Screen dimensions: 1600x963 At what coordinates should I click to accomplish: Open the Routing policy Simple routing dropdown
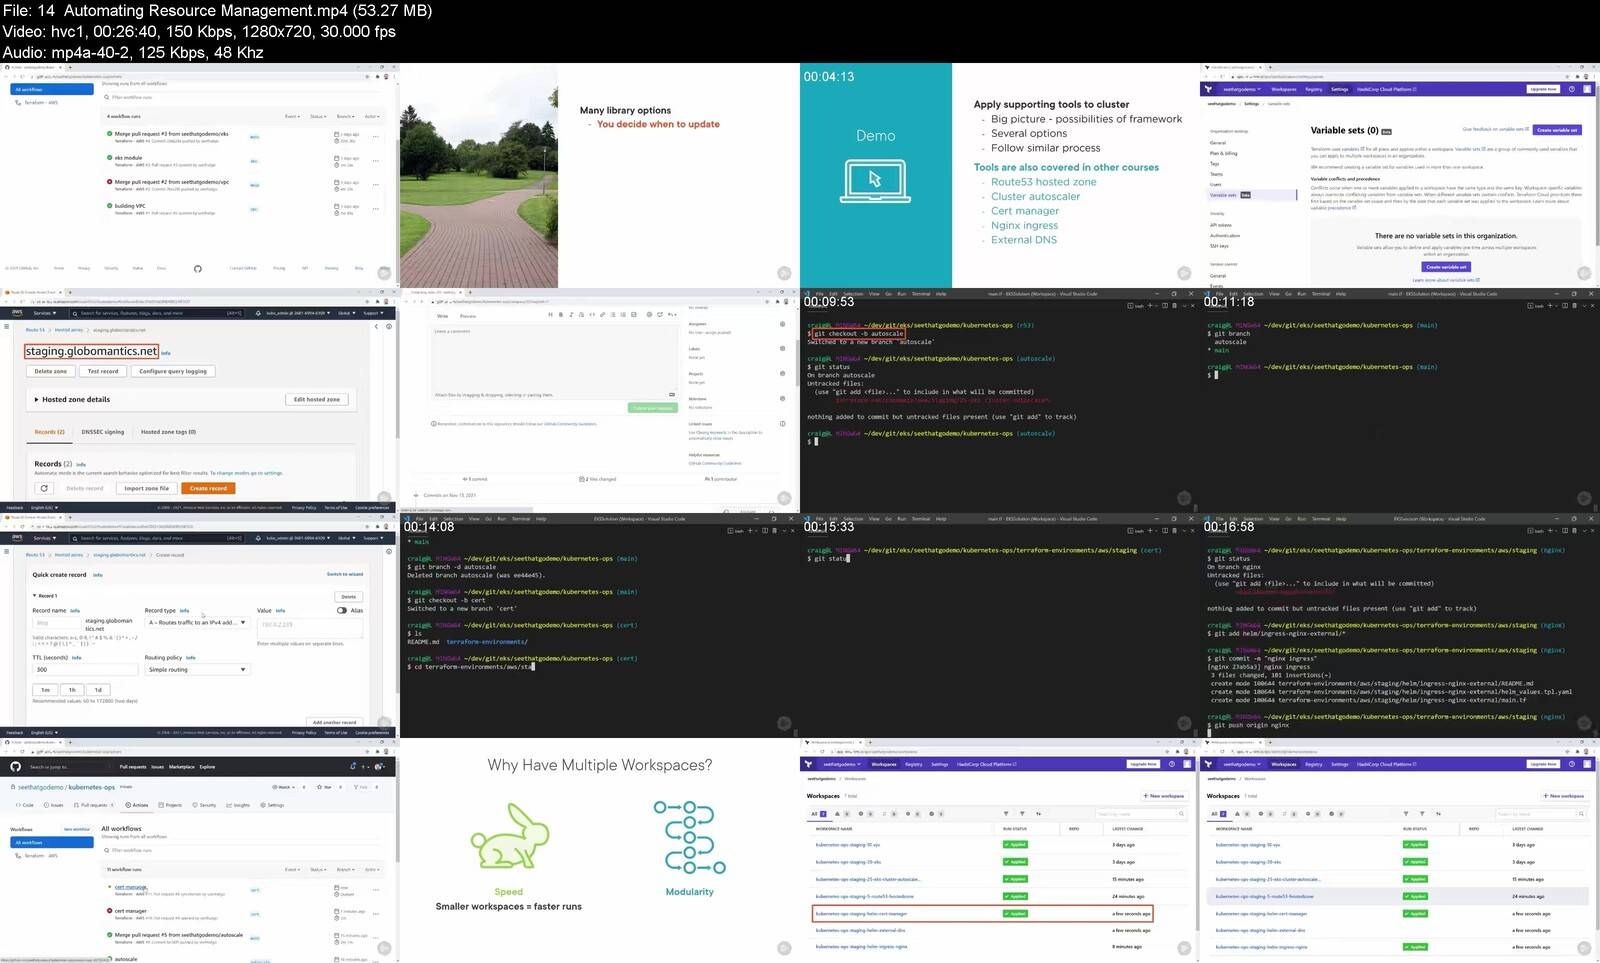tap(197, 669)
